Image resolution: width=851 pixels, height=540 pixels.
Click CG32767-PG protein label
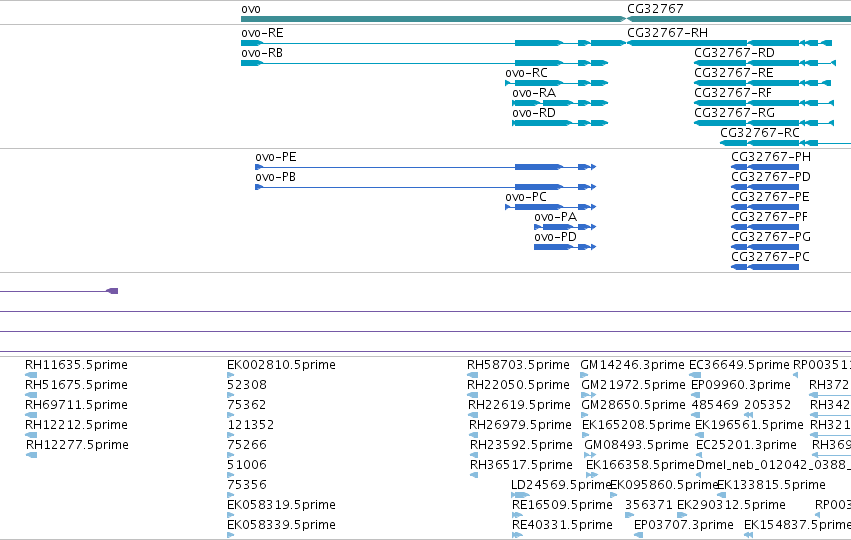771,238
